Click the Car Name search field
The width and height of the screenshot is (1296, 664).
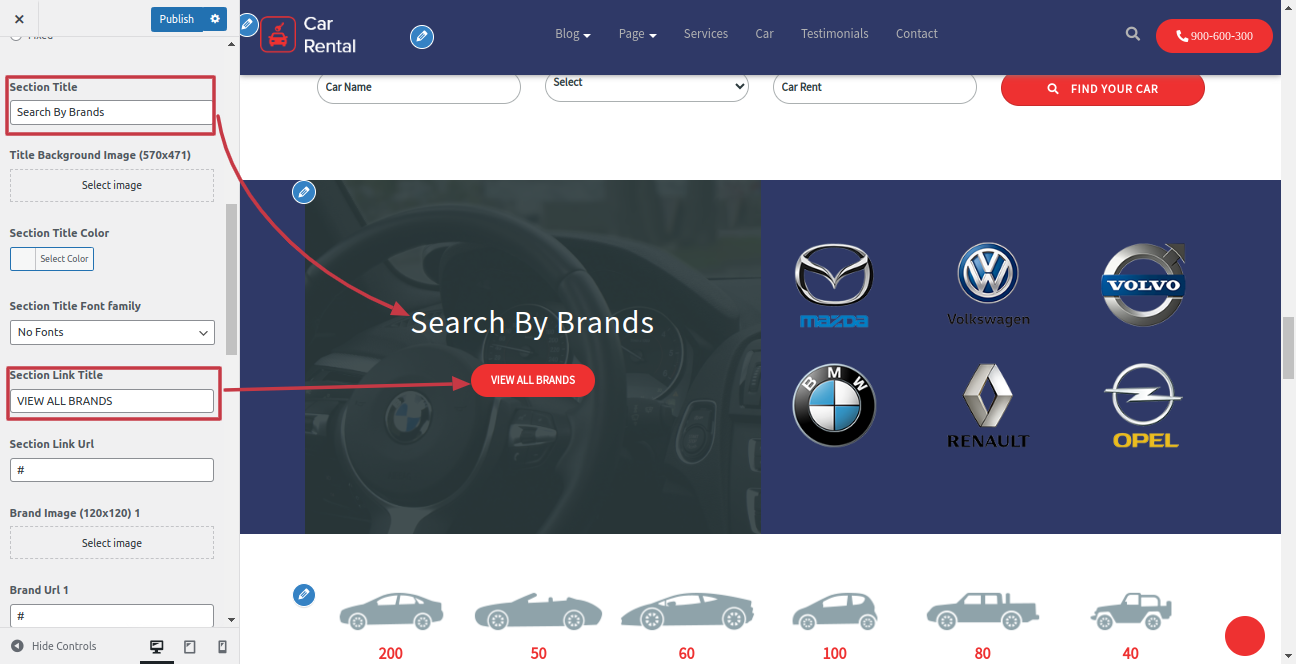pyautogui.click(x=419, y=87)
